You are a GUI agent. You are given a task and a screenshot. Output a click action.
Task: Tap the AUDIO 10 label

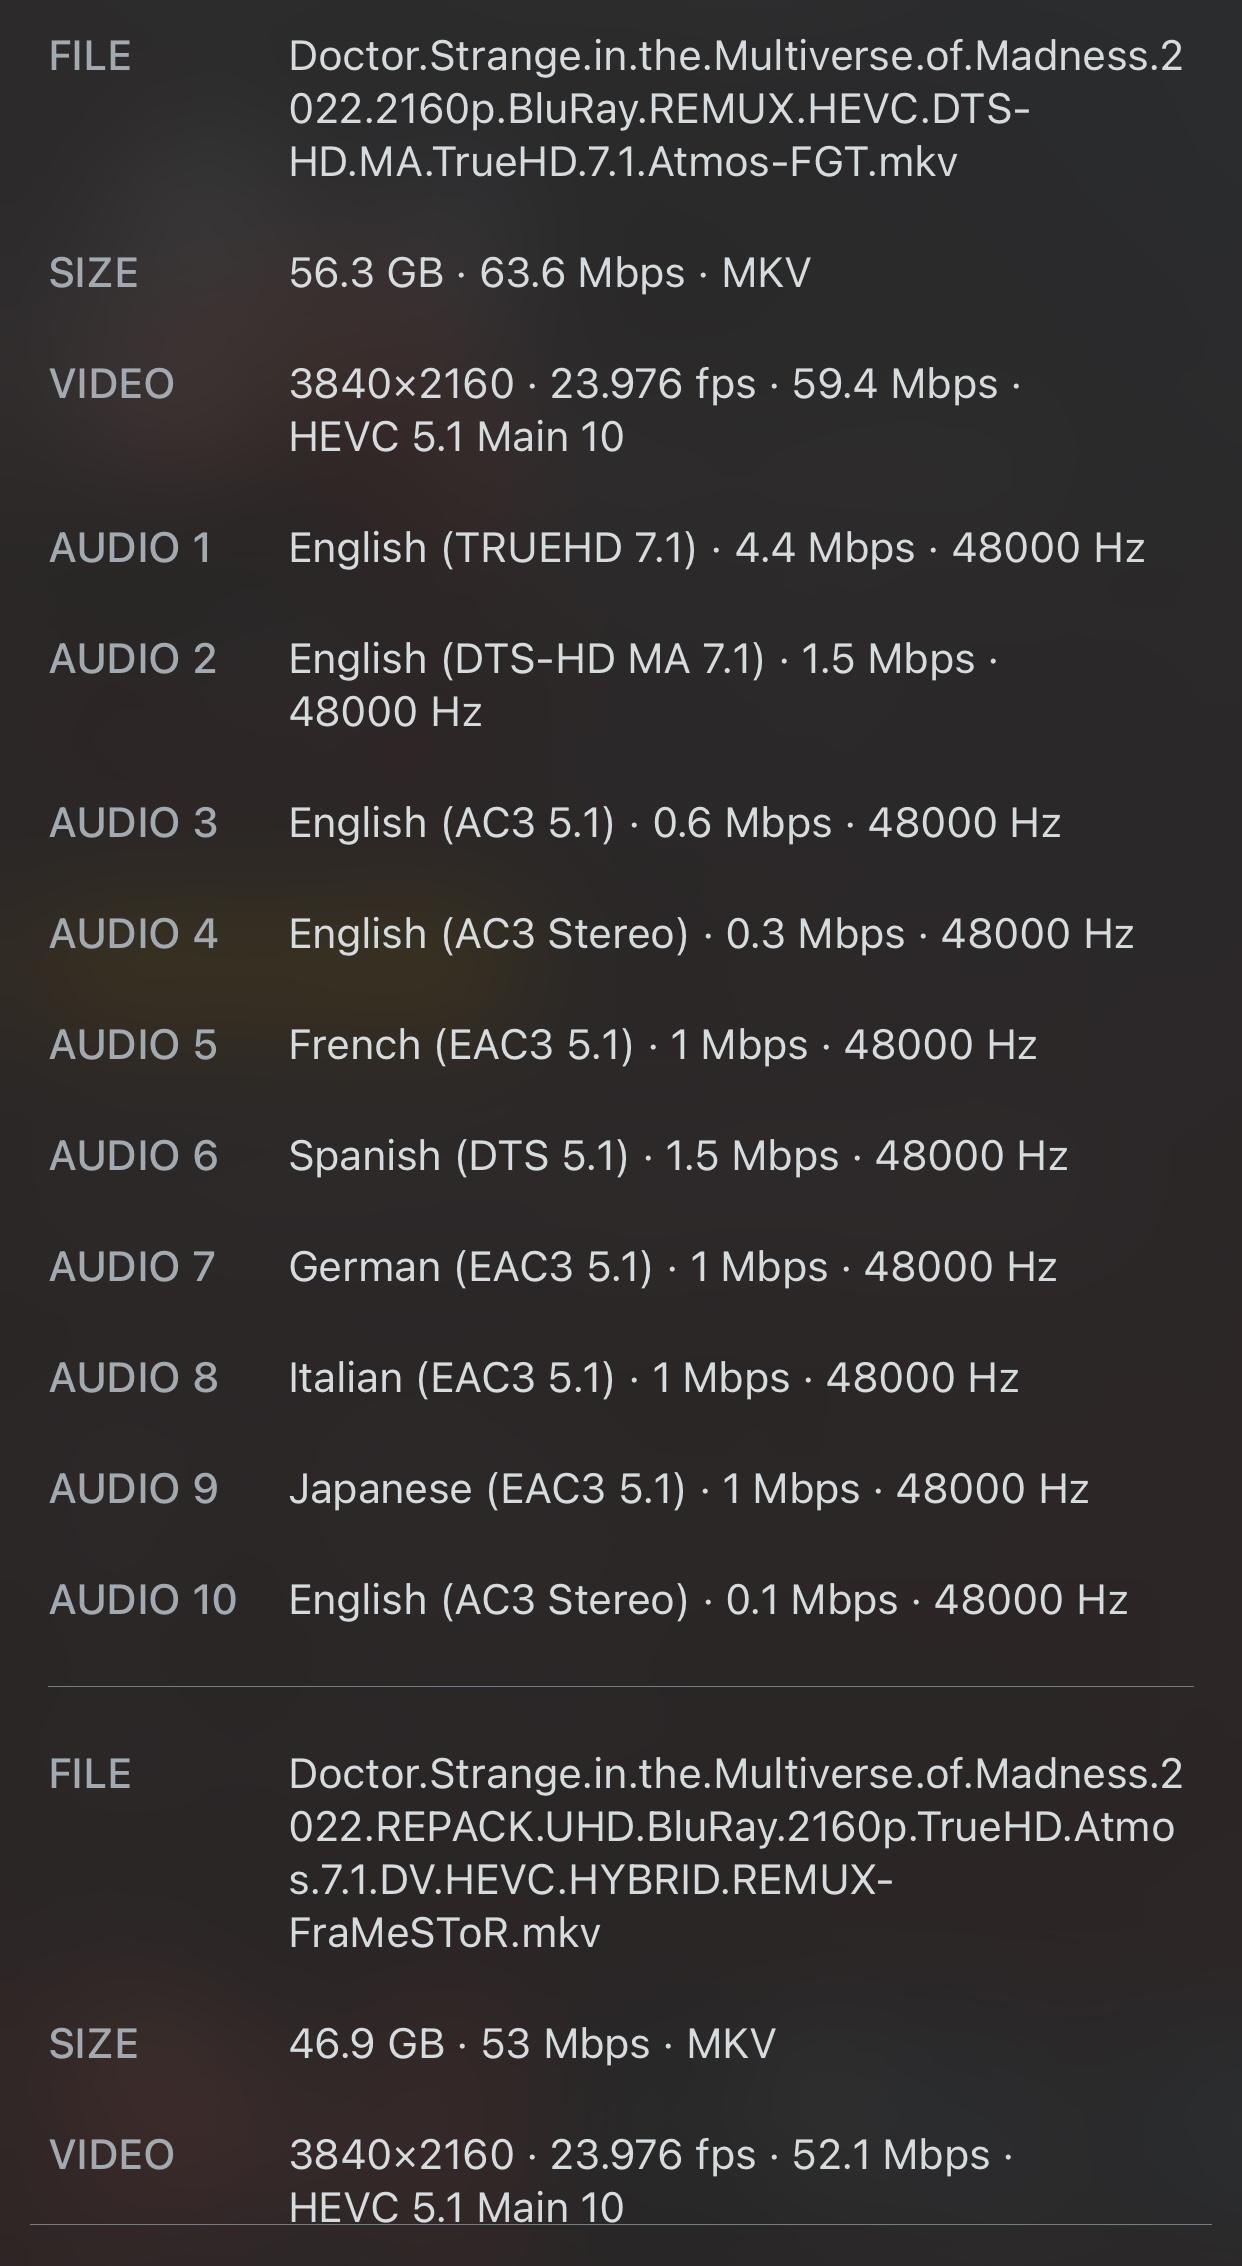click(x=143, y=1600)
